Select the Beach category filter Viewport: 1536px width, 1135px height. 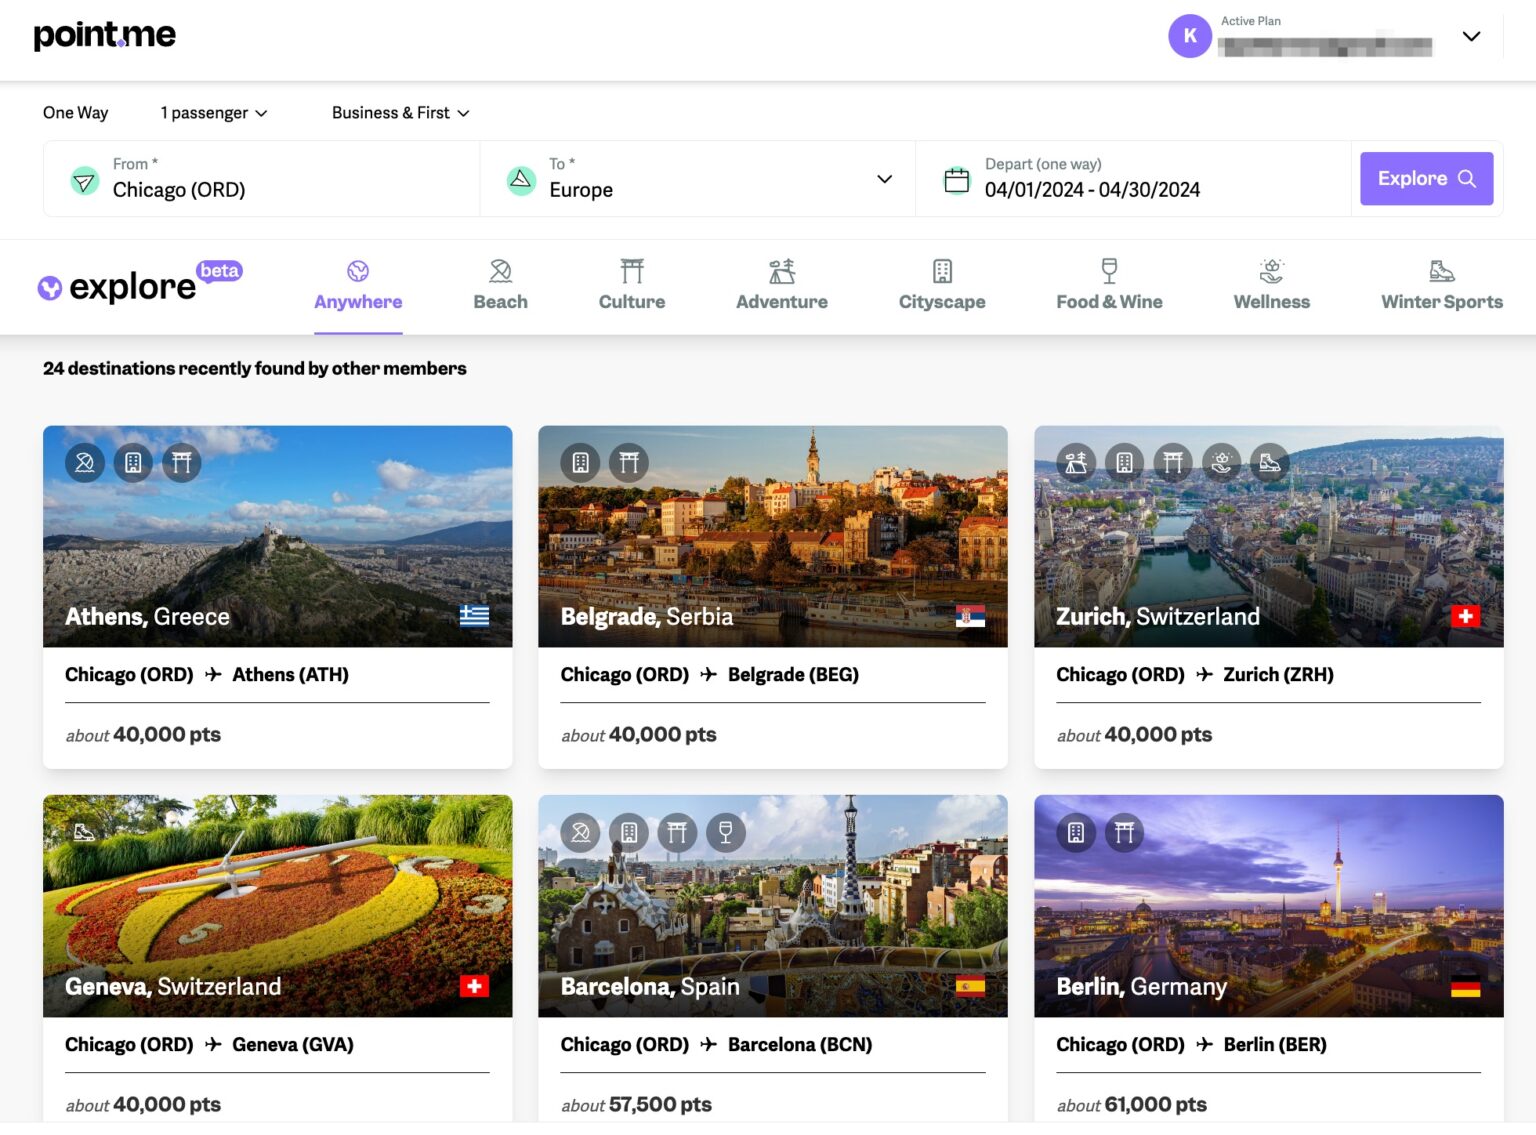click(x=500, y=285)
